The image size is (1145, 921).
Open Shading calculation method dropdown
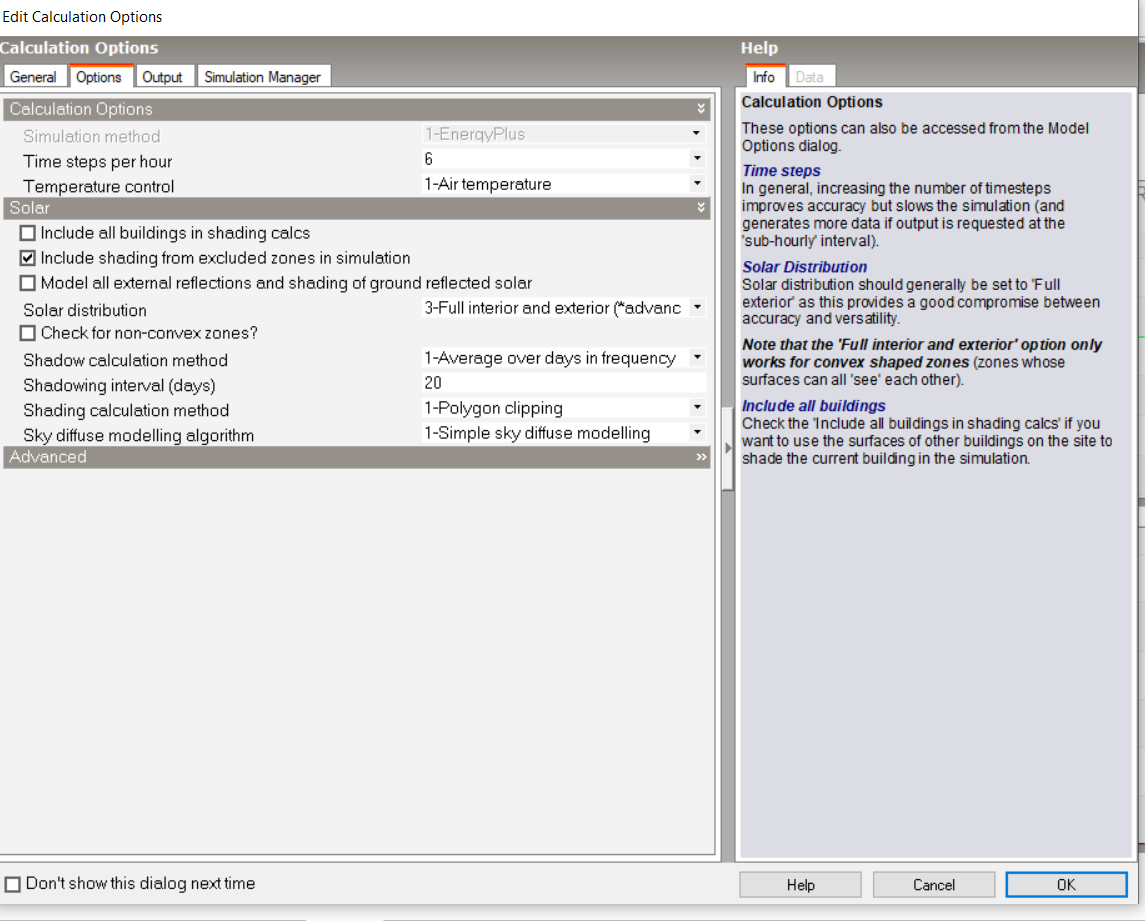tap(697, 408)
